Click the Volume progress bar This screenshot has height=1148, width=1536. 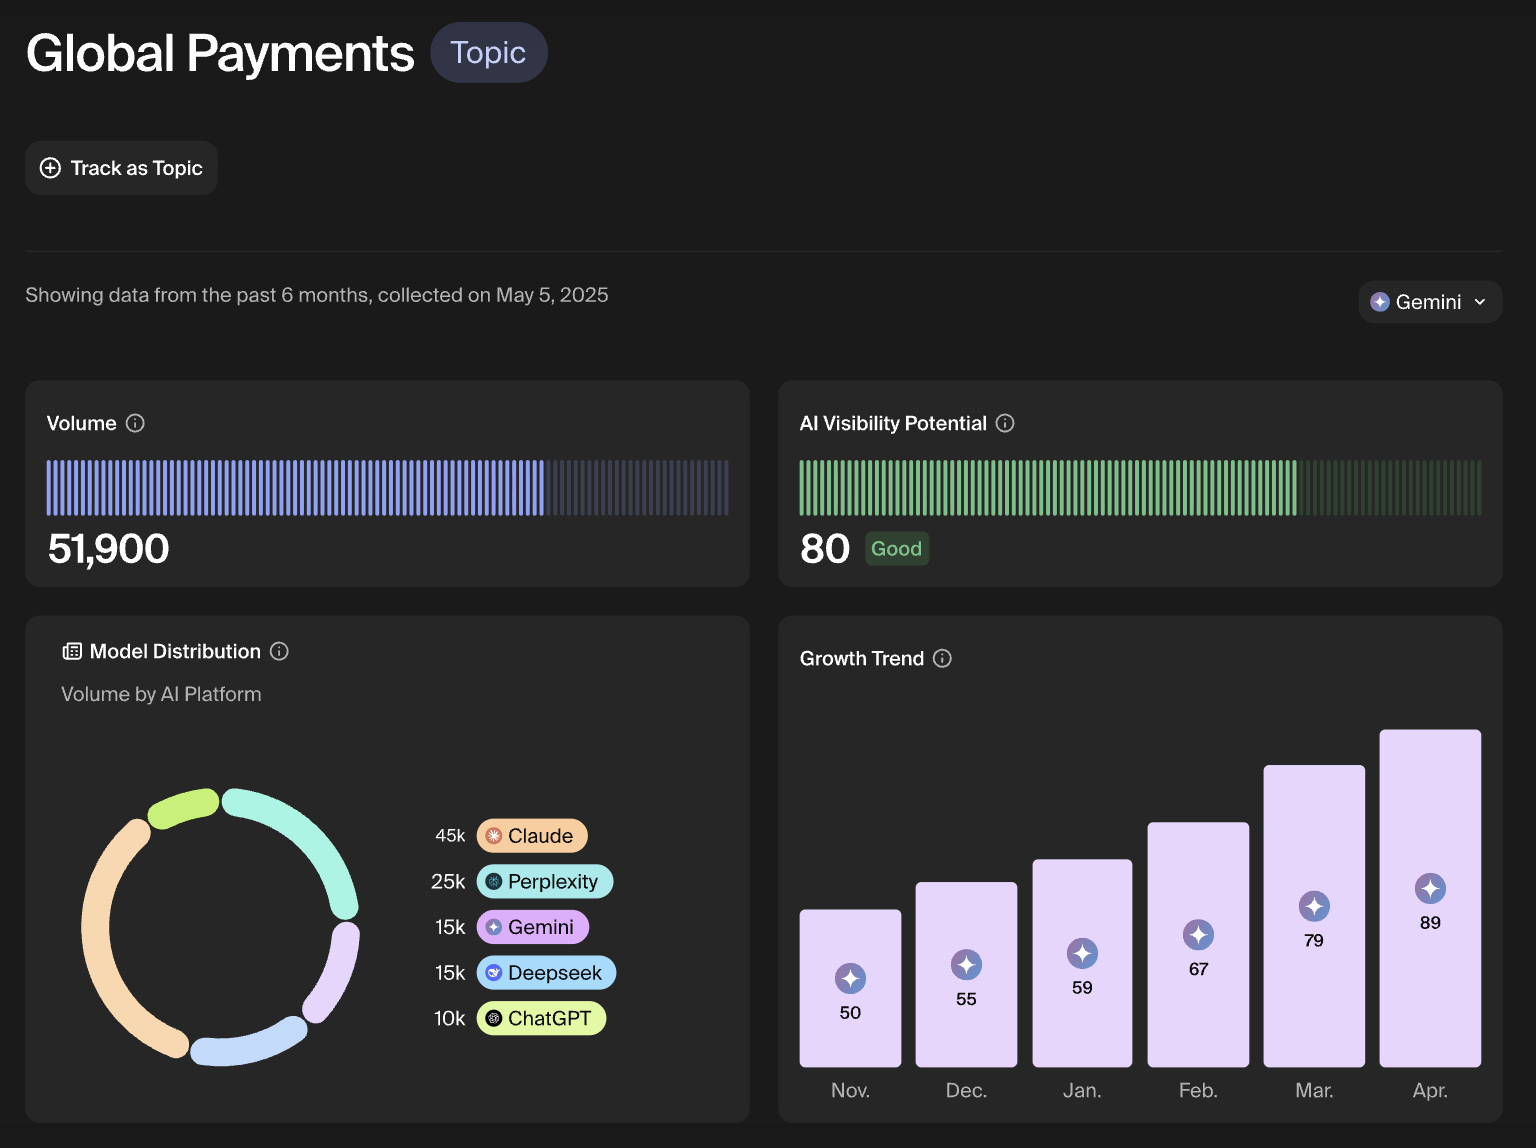(387, 488)
